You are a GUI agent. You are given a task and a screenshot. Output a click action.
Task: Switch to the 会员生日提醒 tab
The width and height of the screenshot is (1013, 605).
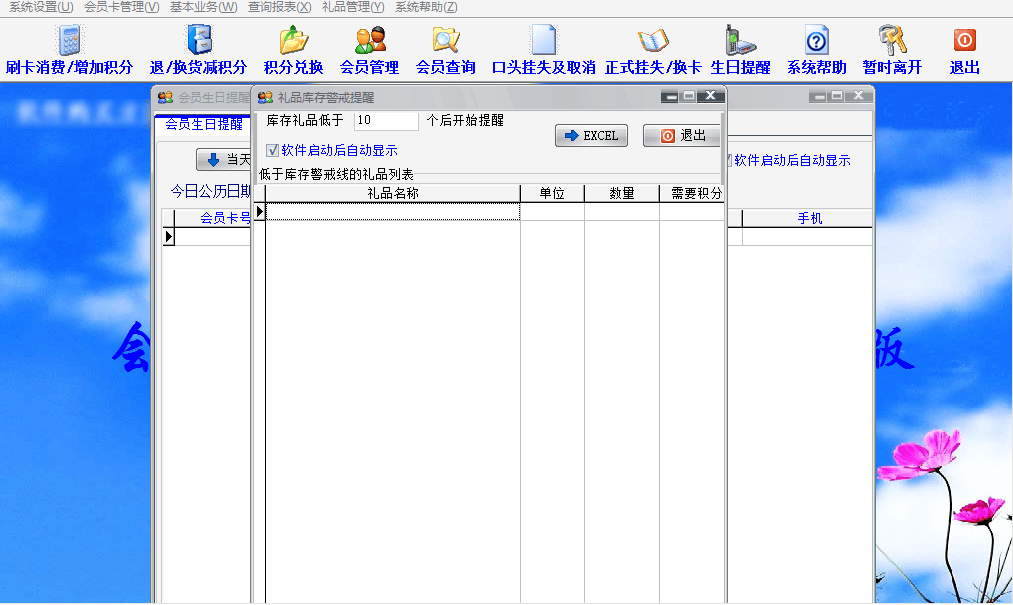(x=204, y=125)
